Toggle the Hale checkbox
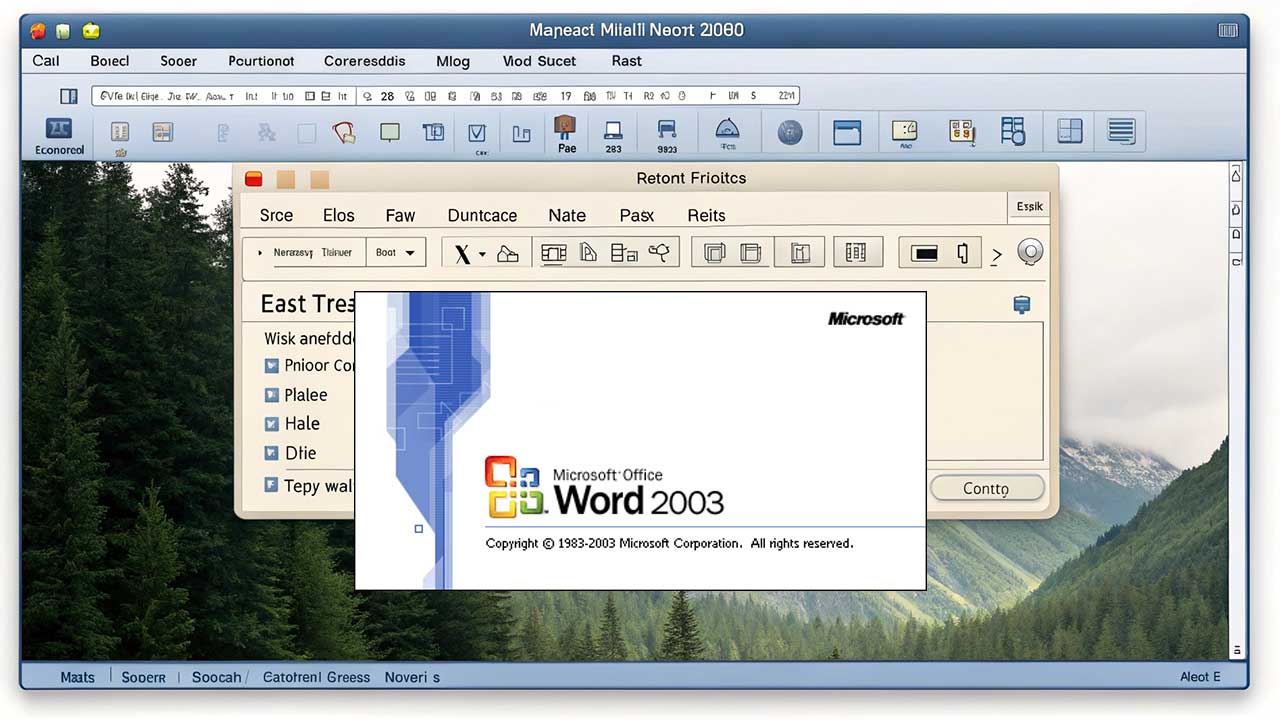1280x720 pixels. point(271,424)
